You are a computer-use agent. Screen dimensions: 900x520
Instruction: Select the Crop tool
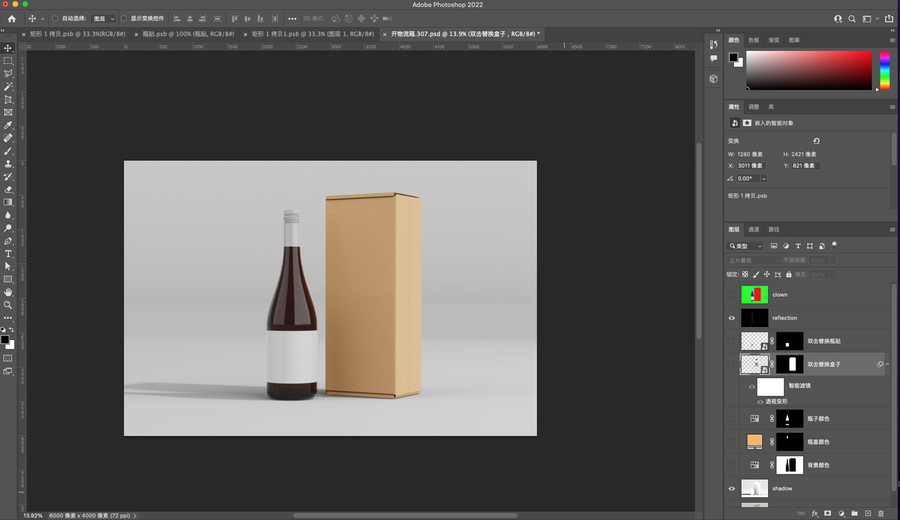click(x=8, y=100)
